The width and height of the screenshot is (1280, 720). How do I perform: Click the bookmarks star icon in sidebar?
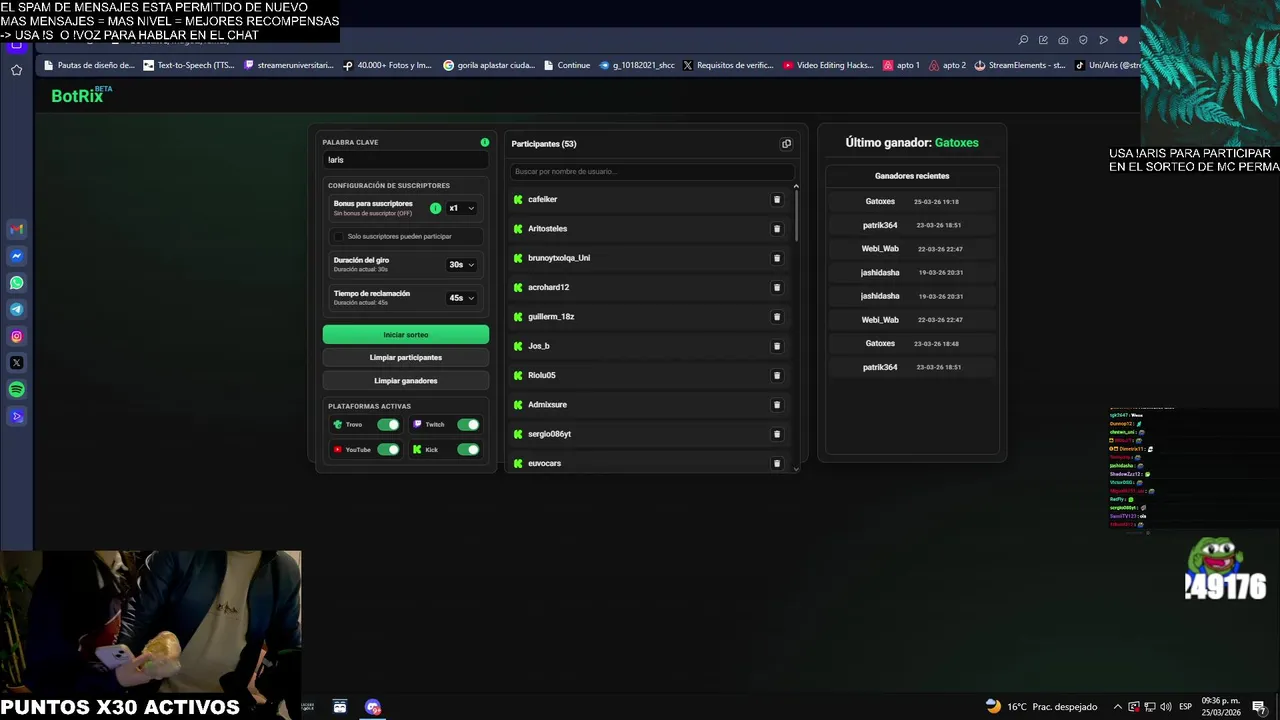coord(16,70)
